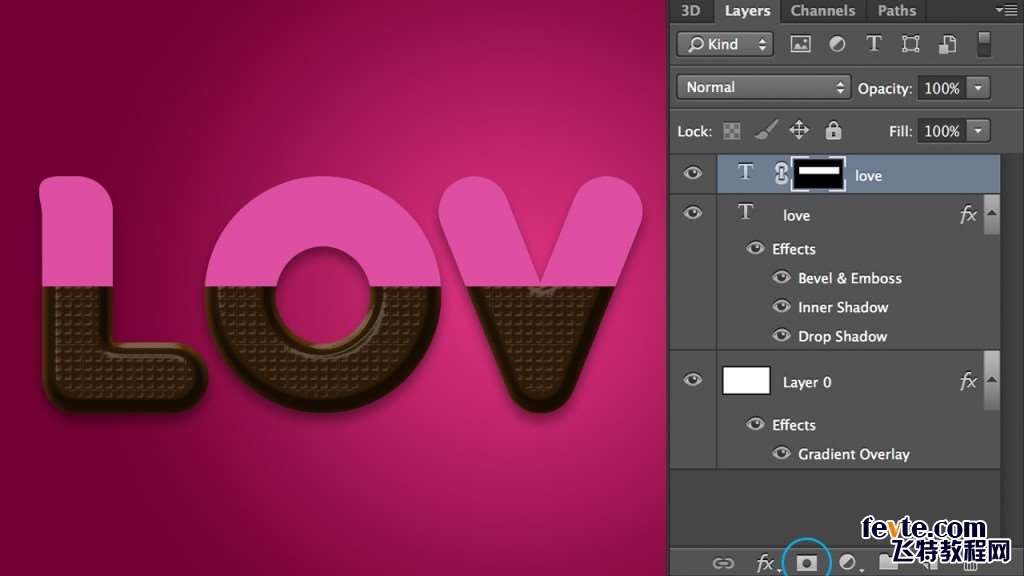This screenshot has height=576, width=1024.
Task: Select the masked love layer name
Action: coord(869,176)
